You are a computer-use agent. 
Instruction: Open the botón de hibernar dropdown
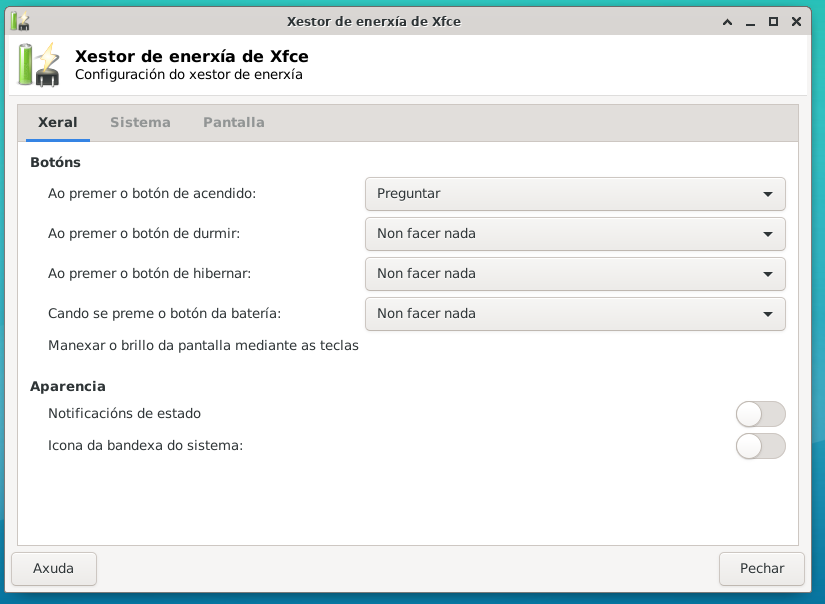tap(575, 274)
